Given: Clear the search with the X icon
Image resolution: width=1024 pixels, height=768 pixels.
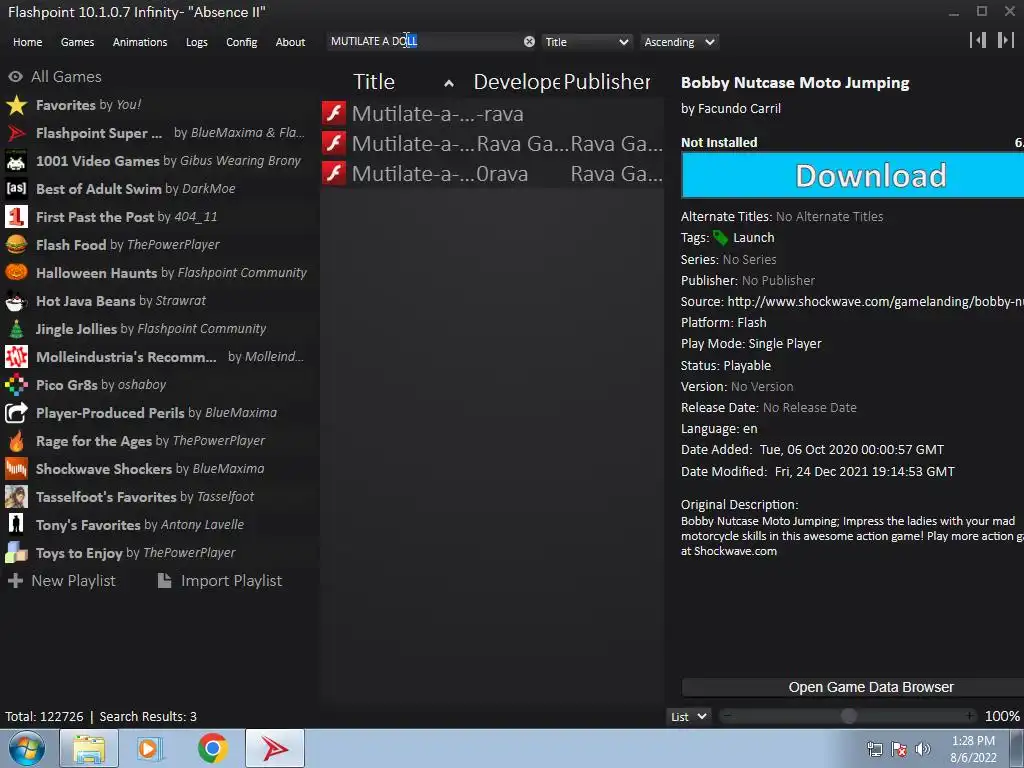Looking at the screenshot, I should pyautogui.click(x=529, y=42).
